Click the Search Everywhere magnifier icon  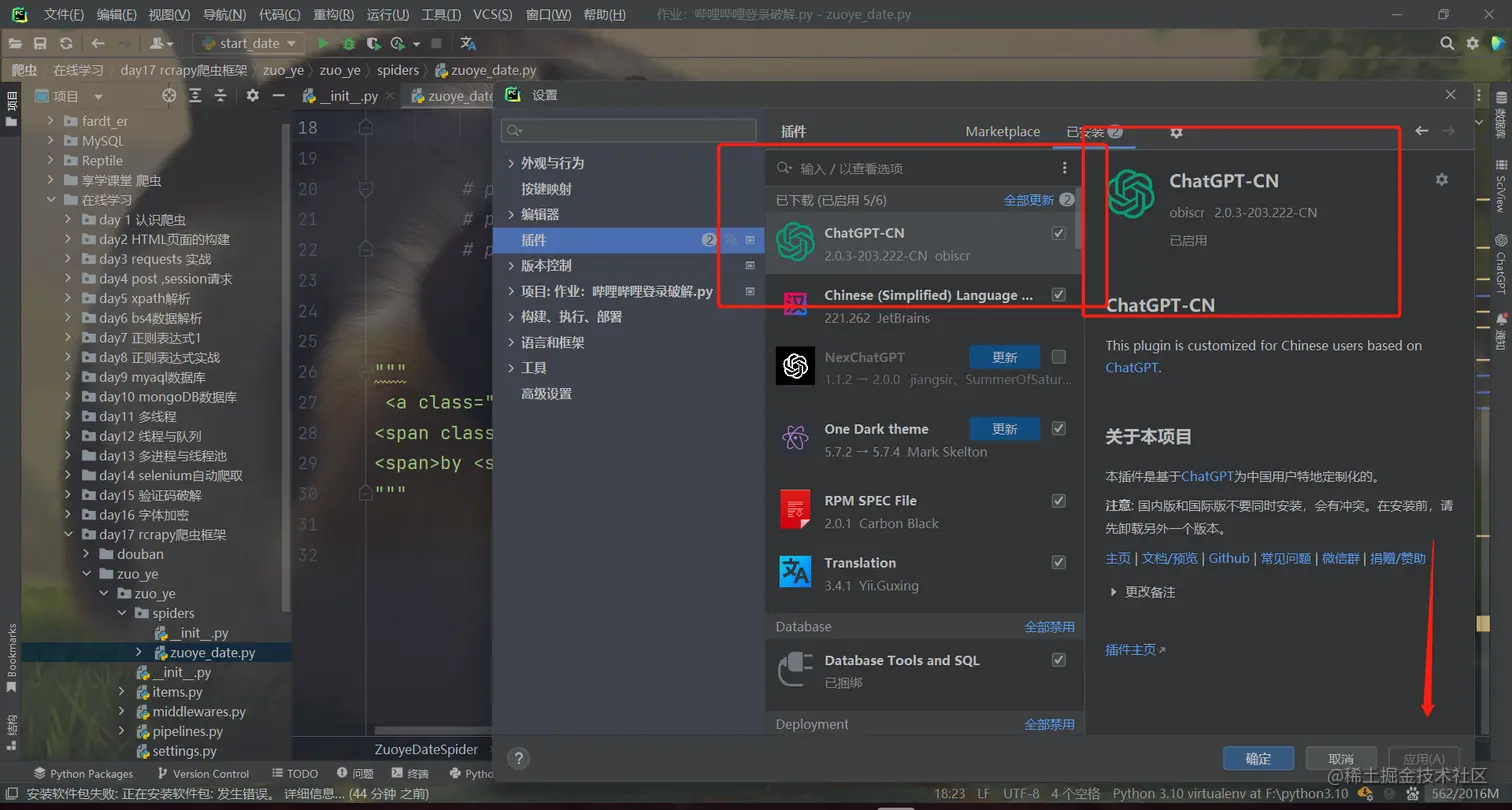click(1447, 43)
